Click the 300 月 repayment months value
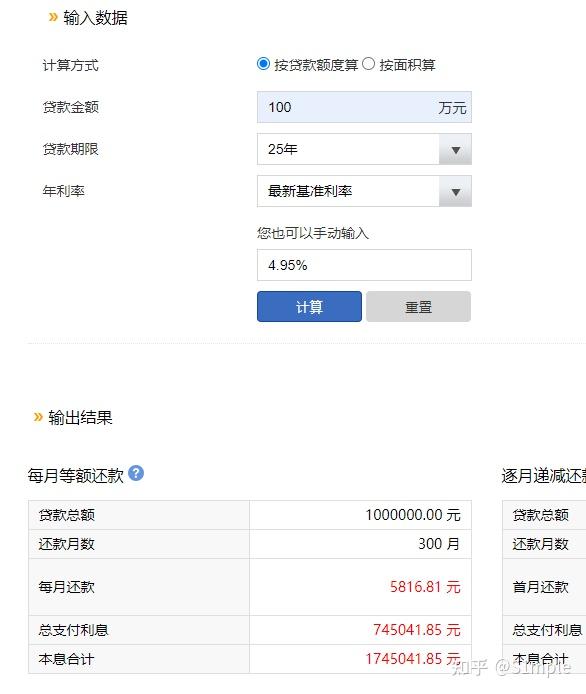Viewport: 586px width, 694px height. tap(439, 544)
